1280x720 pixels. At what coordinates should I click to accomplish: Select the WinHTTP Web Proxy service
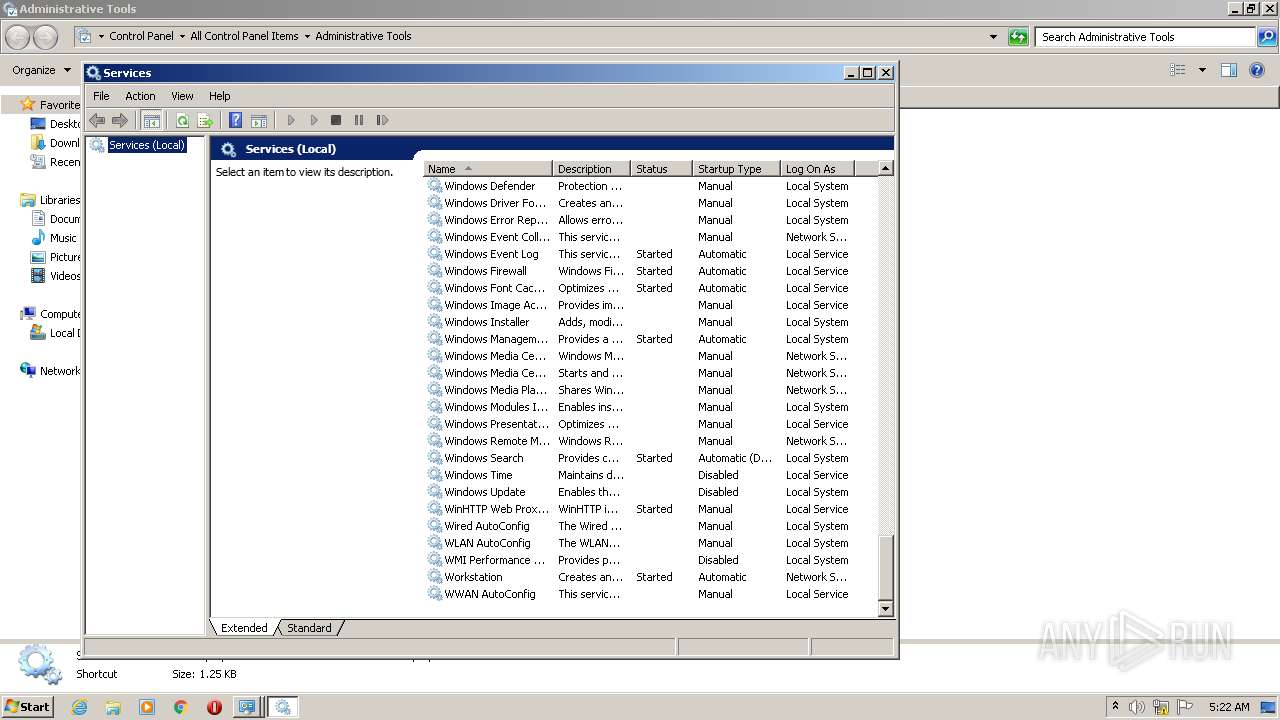650,509
